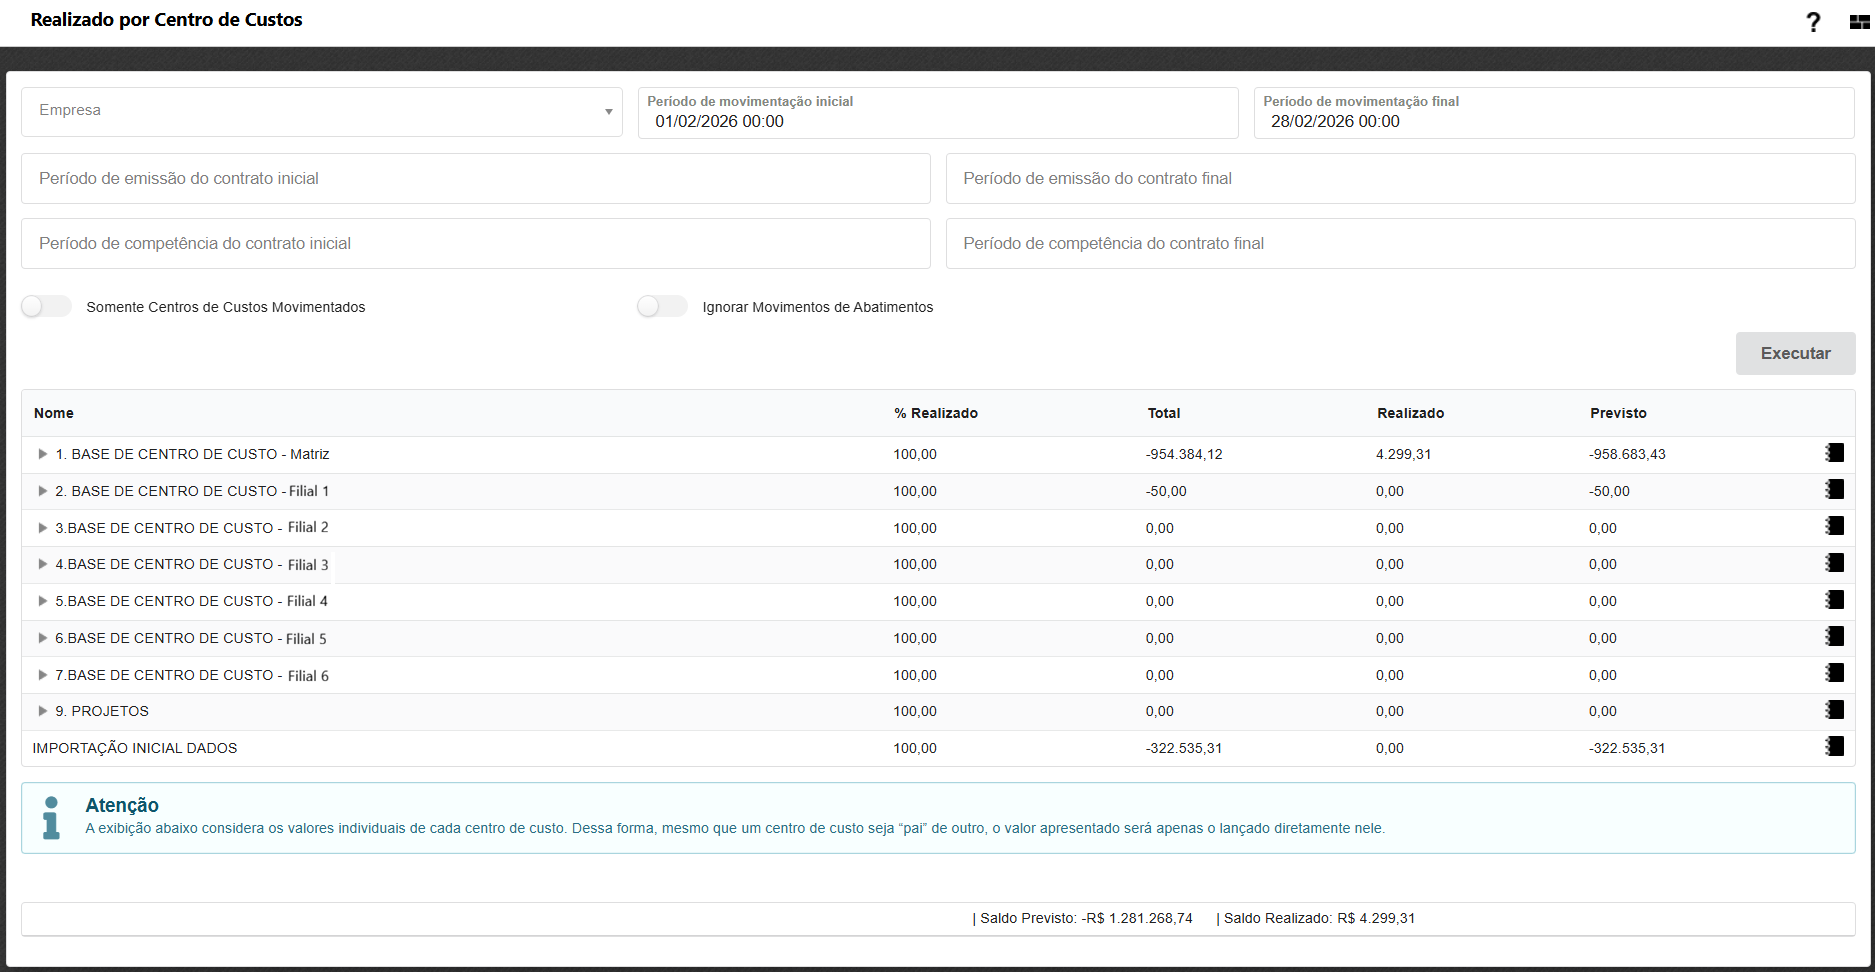Screen dimensions: 1875x972
Task: Open details icon for Filial 2 row
Action: 1835,526
